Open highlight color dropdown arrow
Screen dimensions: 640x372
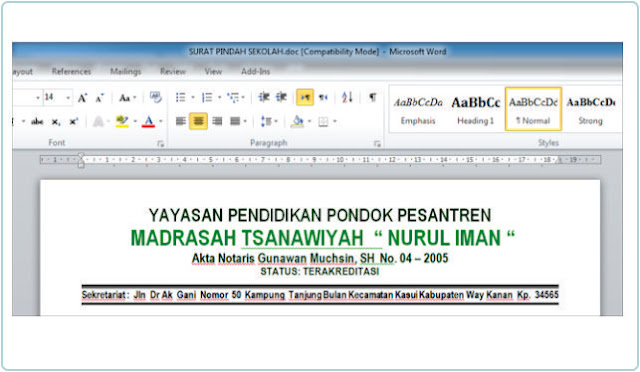135,121
